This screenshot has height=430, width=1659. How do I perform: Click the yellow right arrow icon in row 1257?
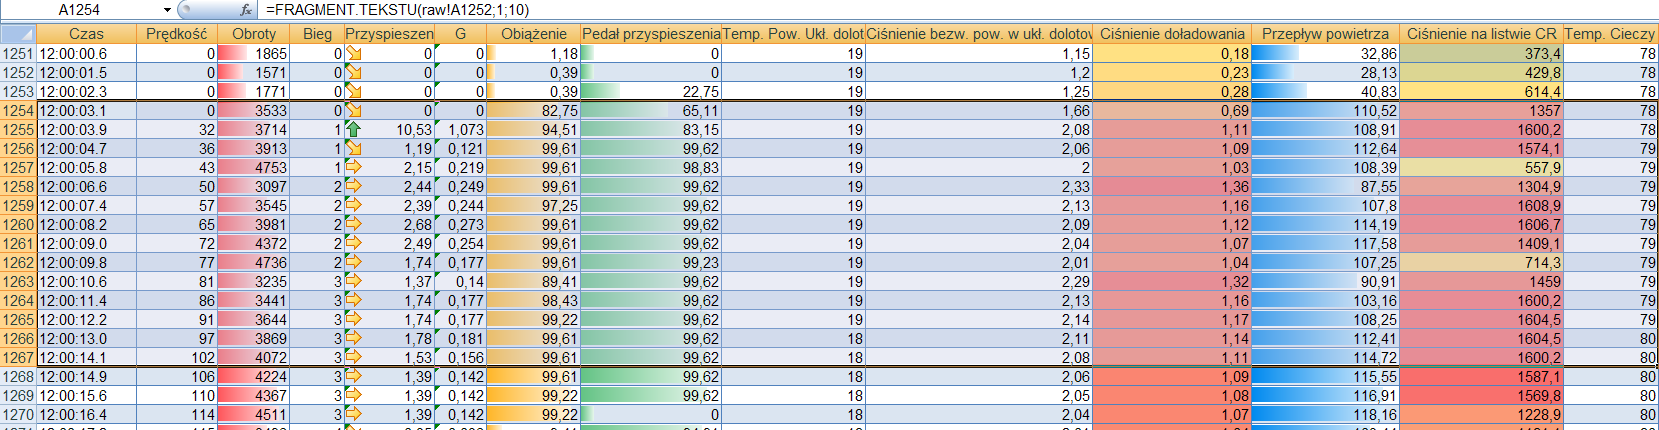(353, 168)
